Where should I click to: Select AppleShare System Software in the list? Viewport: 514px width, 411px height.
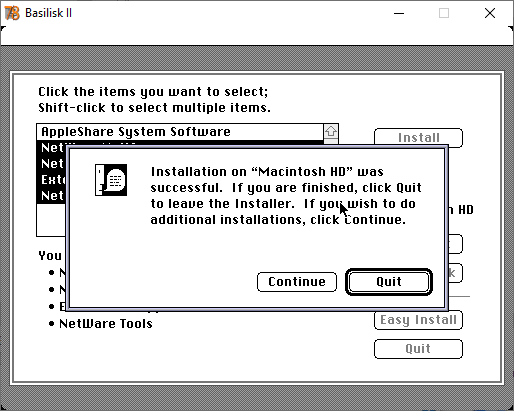click(180, 132)
